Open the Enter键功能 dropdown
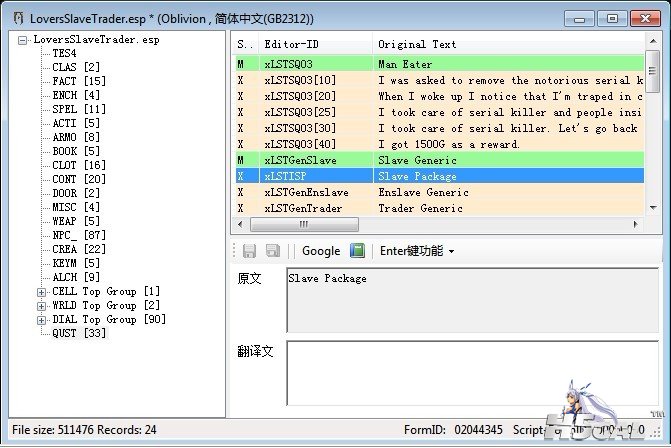Viewport: 671px width, 448px height. [x=417, y=251]
